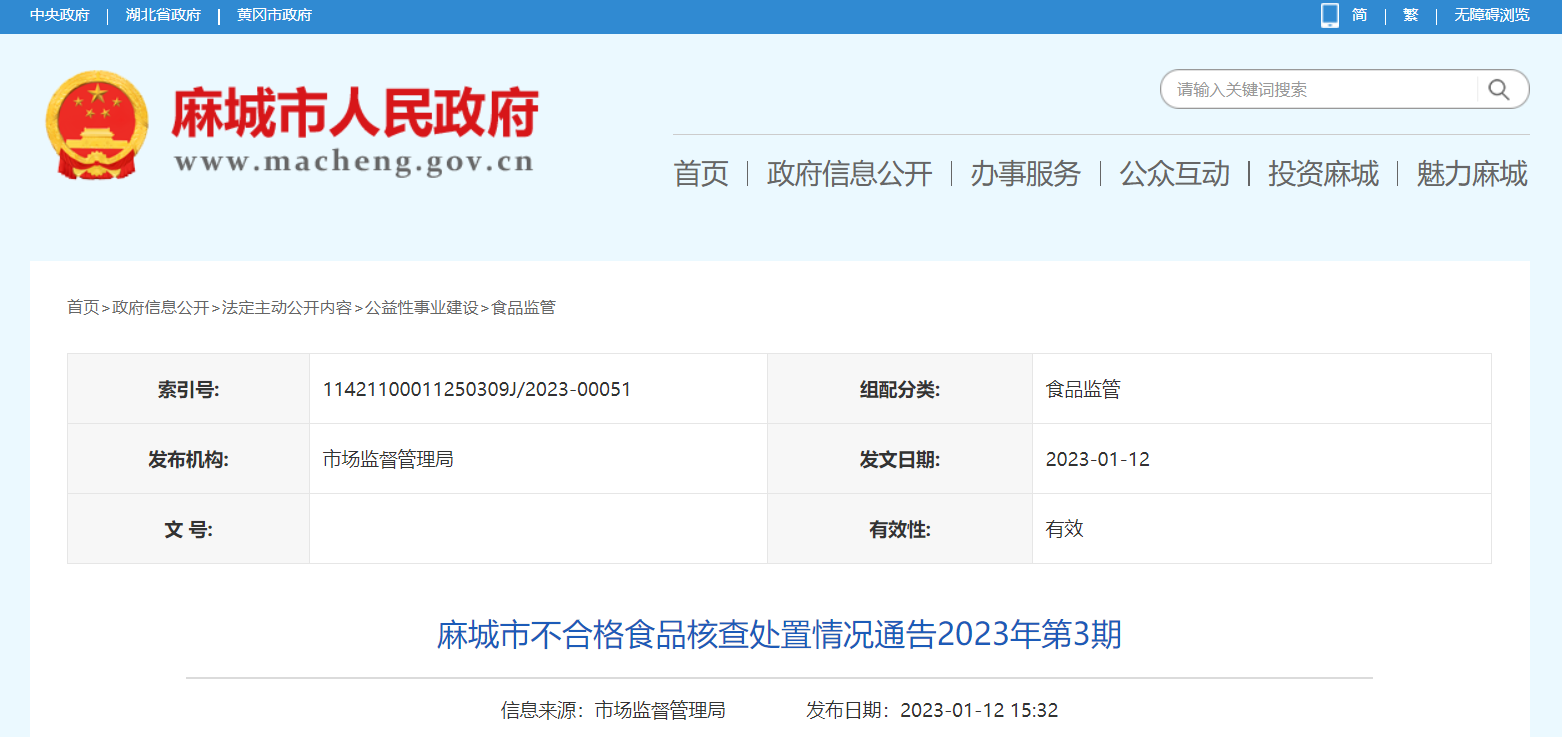Switch to simplified Chinese (简)
This screenshot has height=737, width=1562.
pyautogui.click(x=1359, y=15)
